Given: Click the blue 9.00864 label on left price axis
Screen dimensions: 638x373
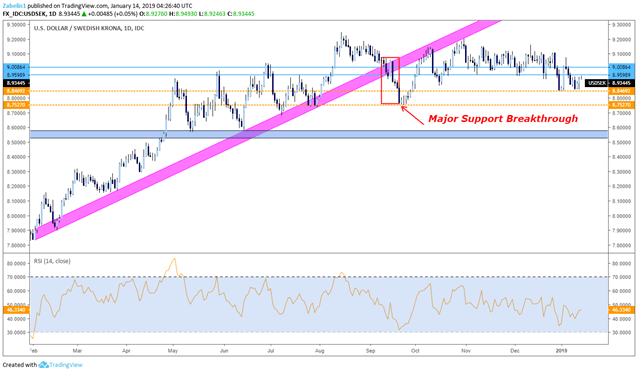Looking at the screenshot, I should 16,67.
